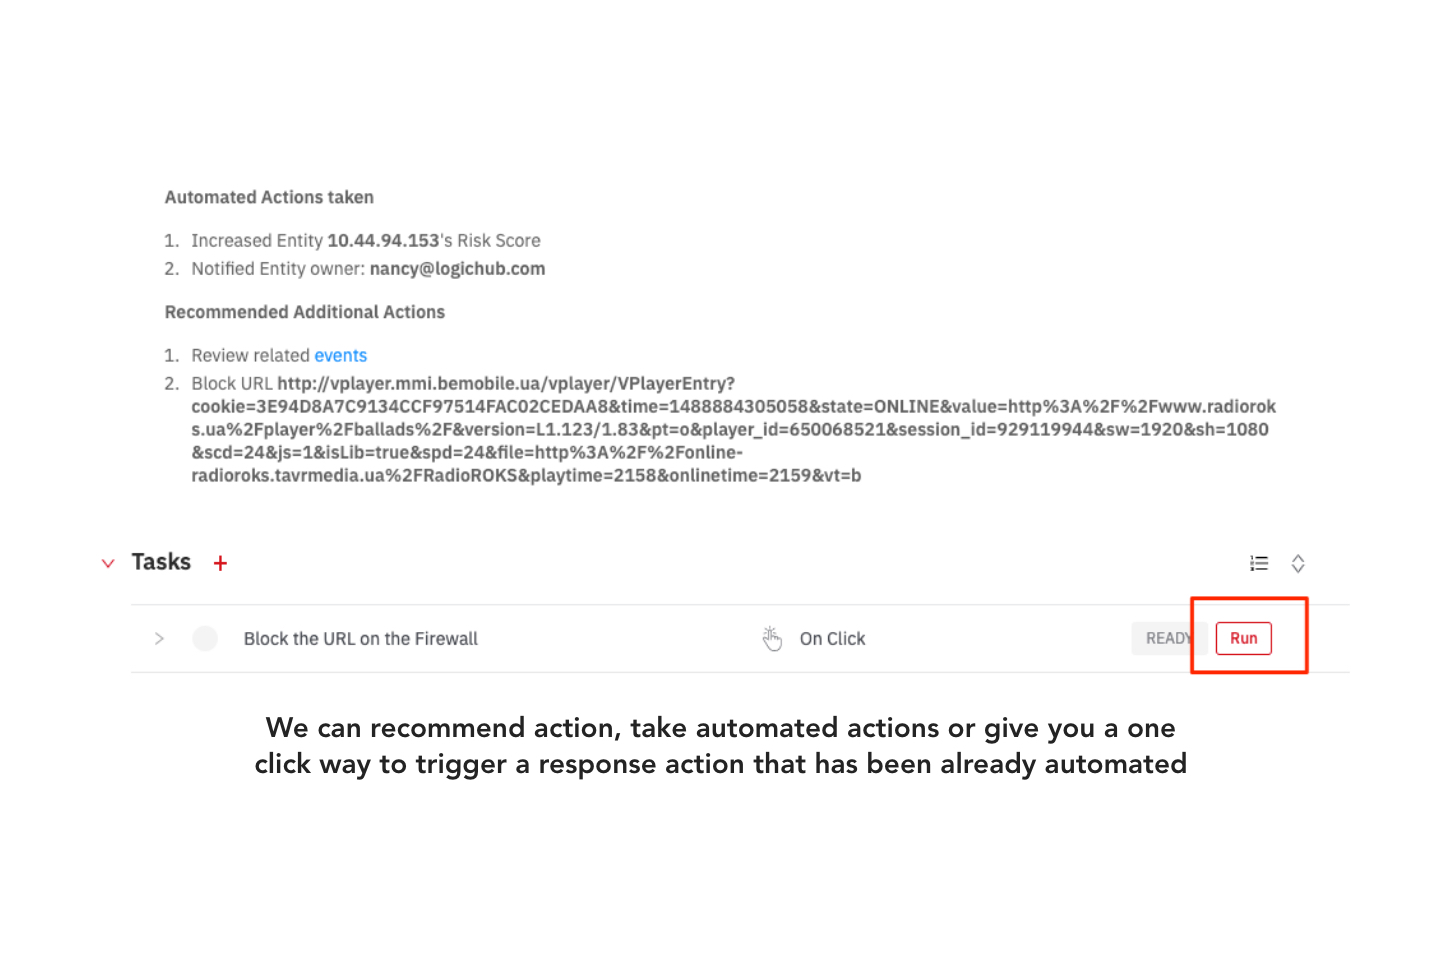Viewport: 1440px width, 960px height.
Task: Click the nancy@logichub.com owner email
Action: (x=457, y=268)
